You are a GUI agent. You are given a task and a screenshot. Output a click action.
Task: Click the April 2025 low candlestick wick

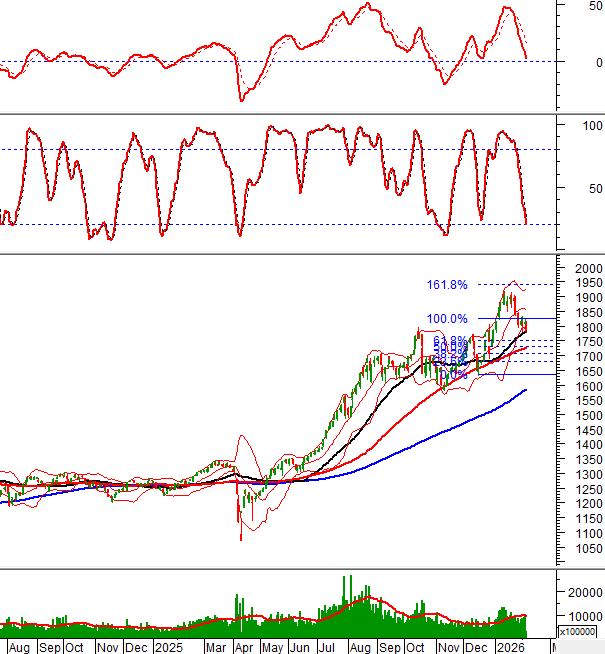click(240, 535)
